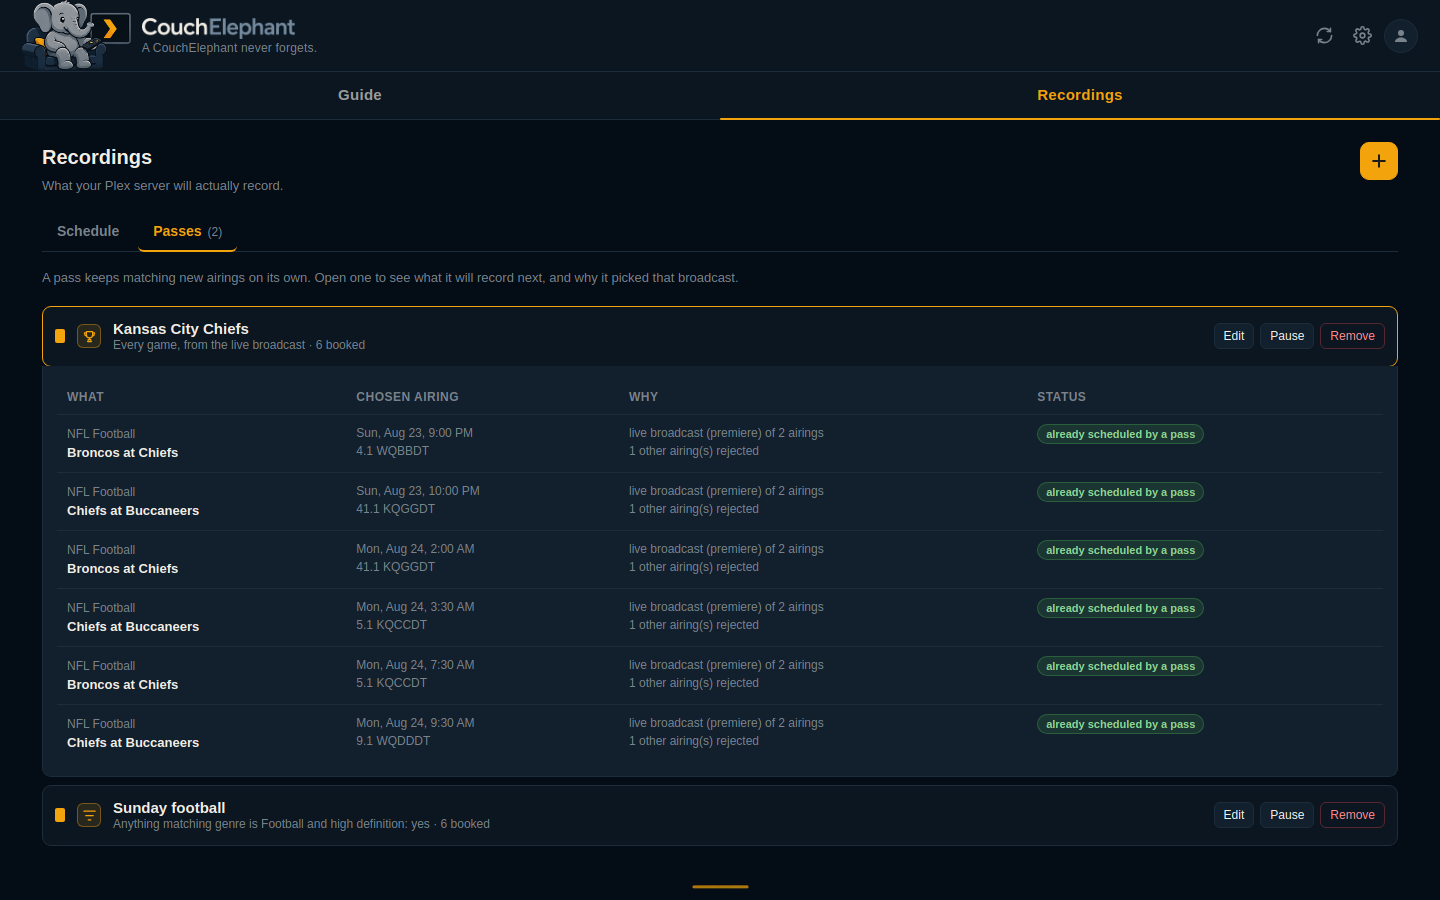
Task: Click status badge for the 9:30 AM airing
Action: coord(1120,724)
